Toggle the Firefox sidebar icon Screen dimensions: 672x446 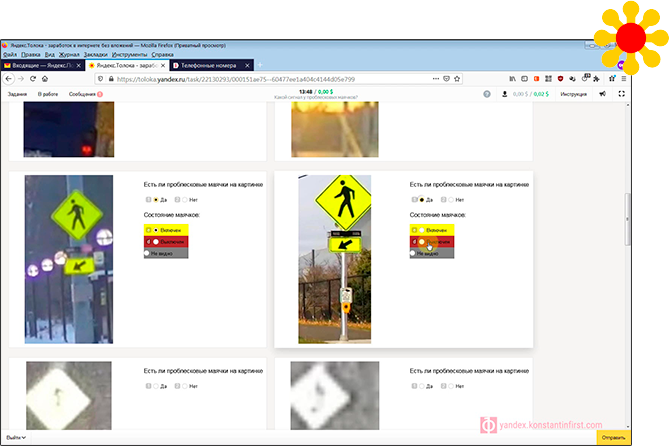coord(524,79)
